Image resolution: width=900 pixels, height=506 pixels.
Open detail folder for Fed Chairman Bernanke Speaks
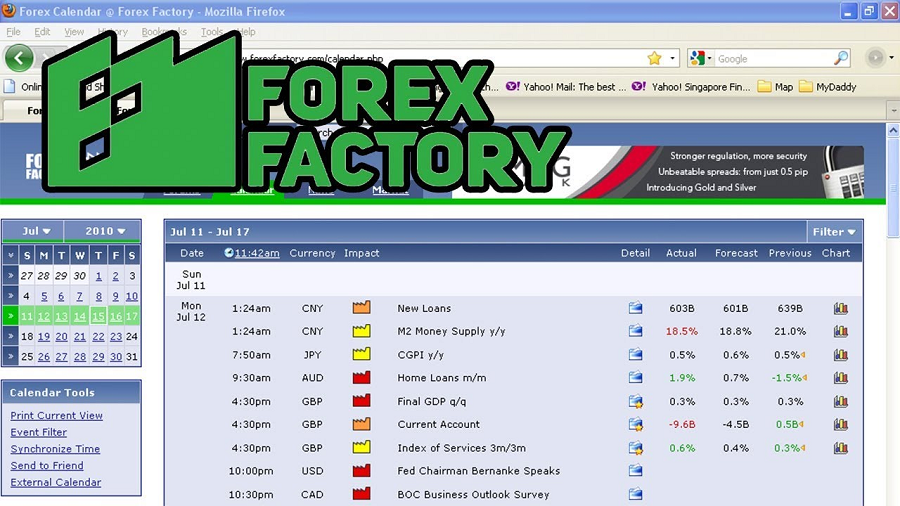[x=635, y=470]
